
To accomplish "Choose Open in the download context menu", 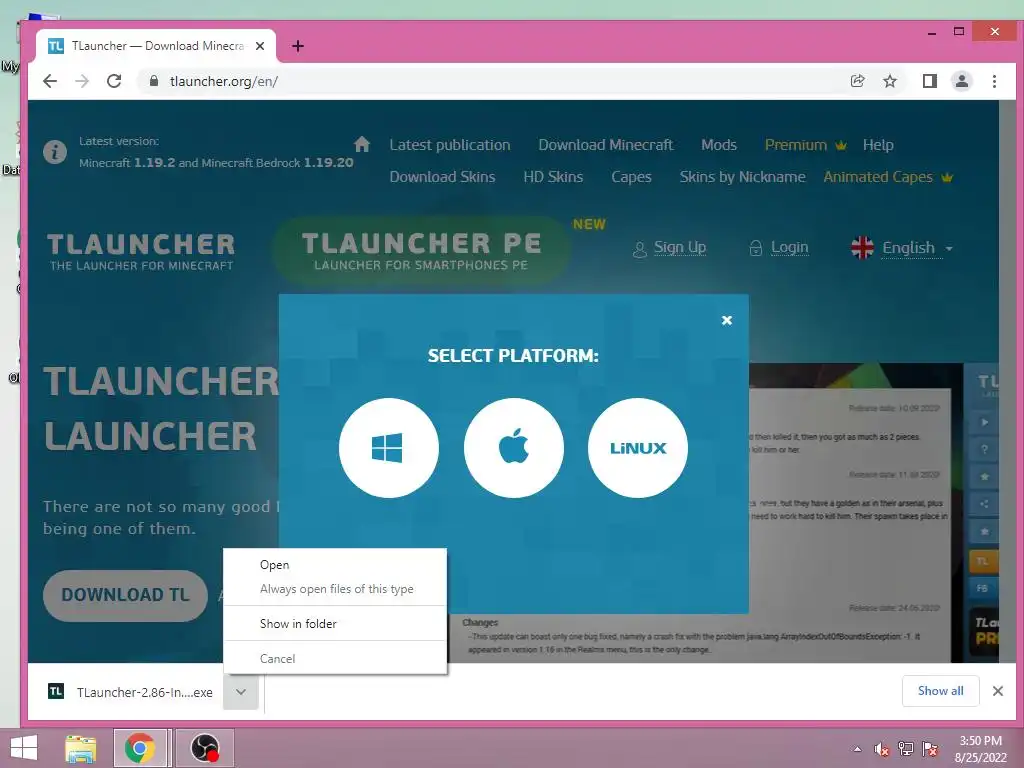I will pyautogui.click(x=335, y=565).
